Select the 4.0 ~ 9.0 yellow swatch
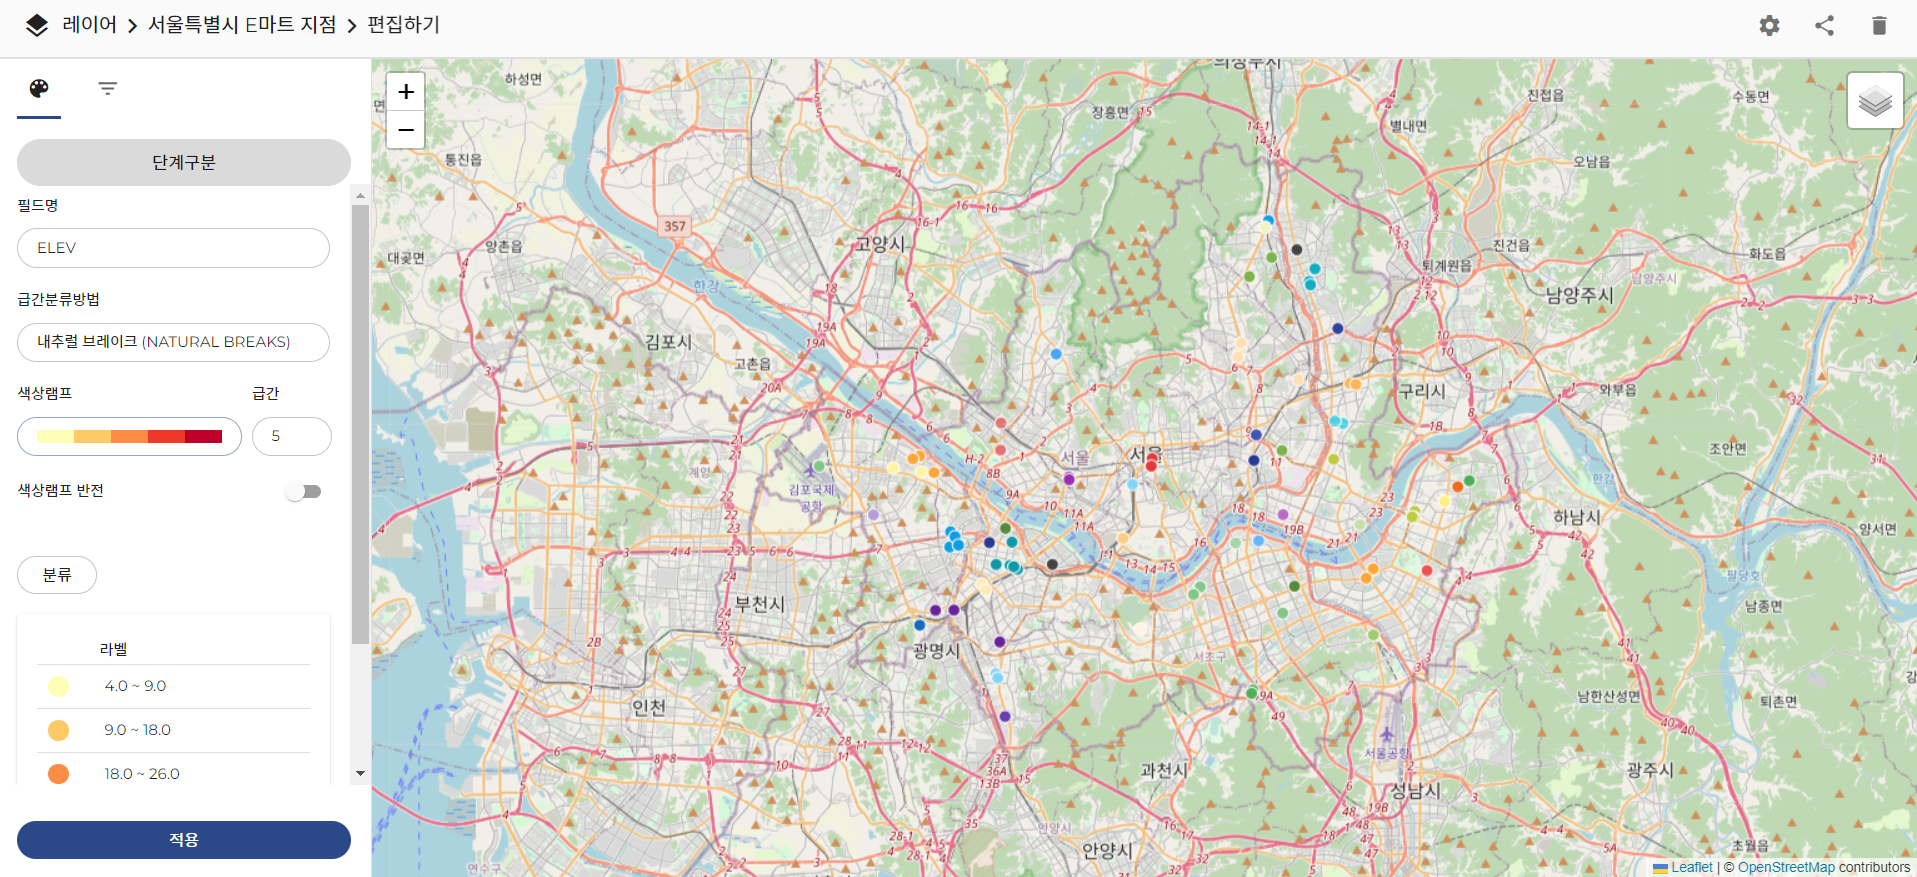The image size is (1917, 877). point(59,686)
